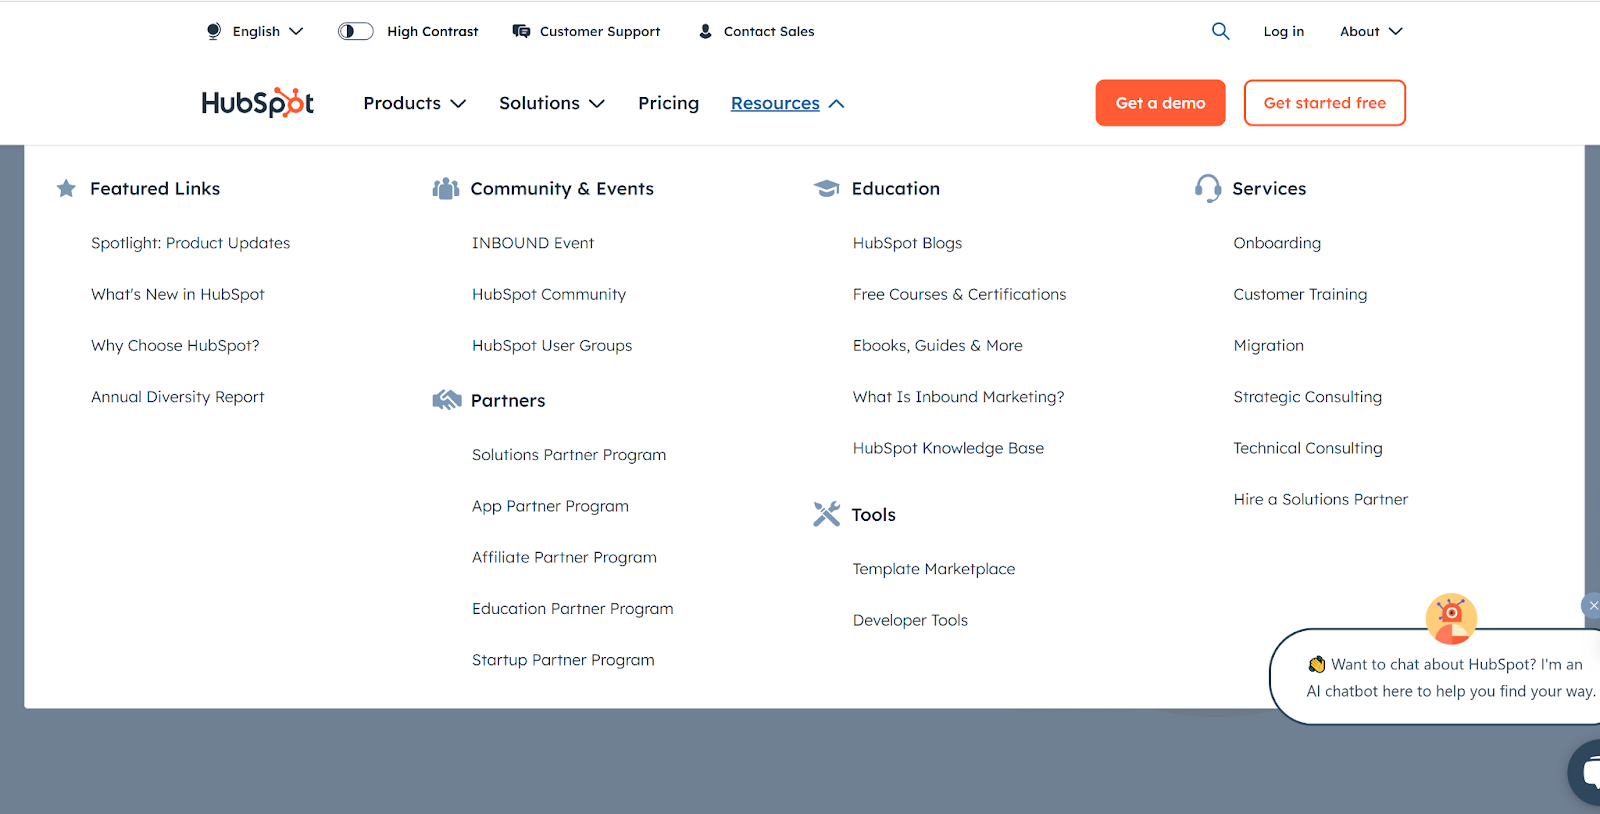The image size is (1600, 814).
Task: Open HubSpot Blogs
Action: [x=908, y=243]
